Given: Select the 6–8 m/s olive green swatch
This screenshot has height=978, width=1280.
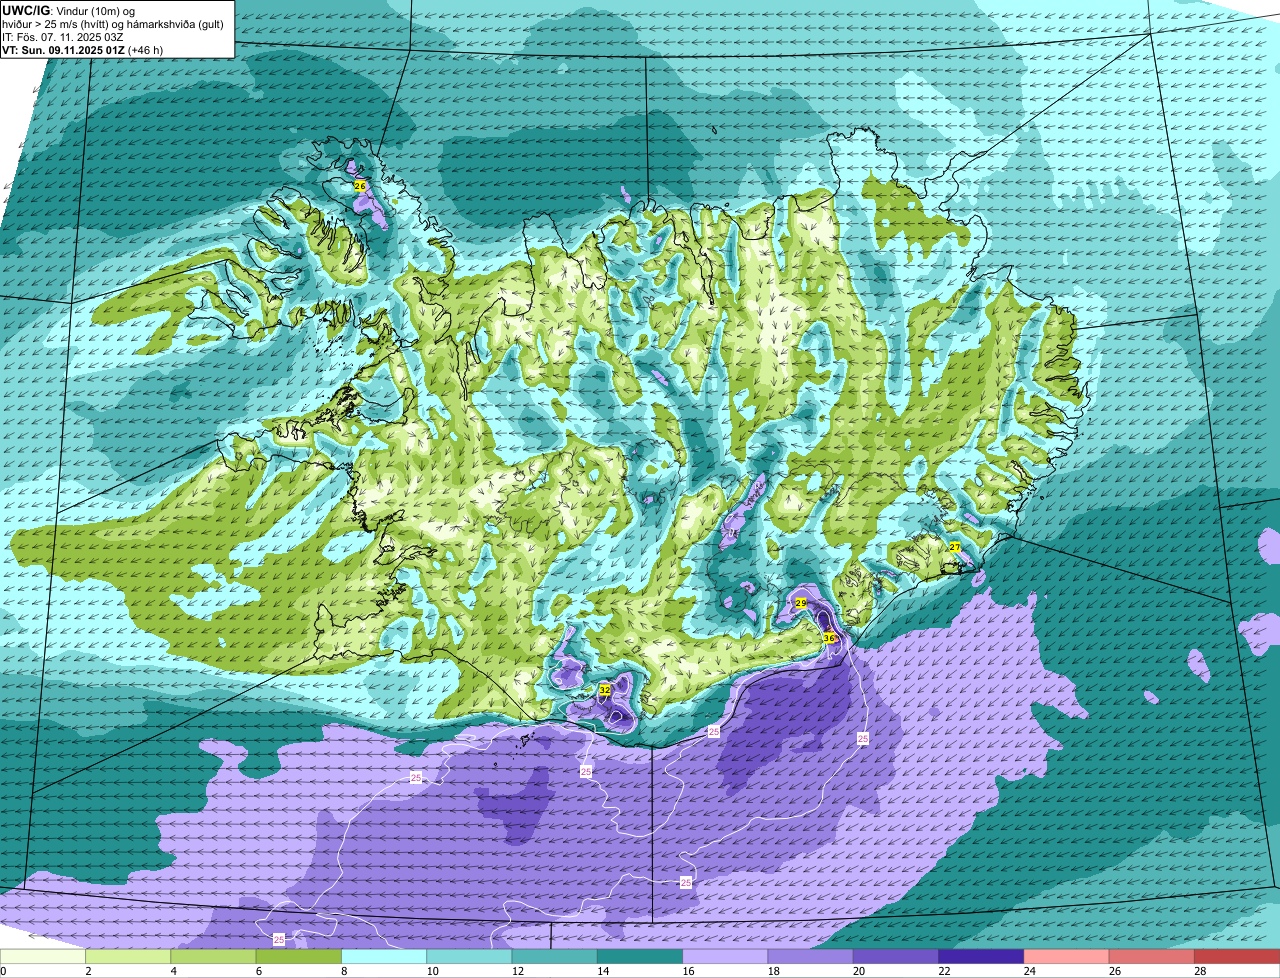Looking at the screenshot, I should [298, 957].
